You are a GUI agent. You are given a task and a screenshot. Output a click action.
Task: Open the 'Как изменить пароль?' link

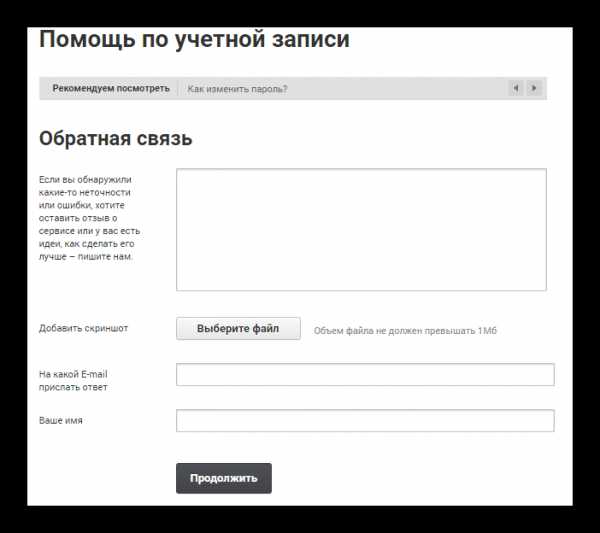point(237,89)
